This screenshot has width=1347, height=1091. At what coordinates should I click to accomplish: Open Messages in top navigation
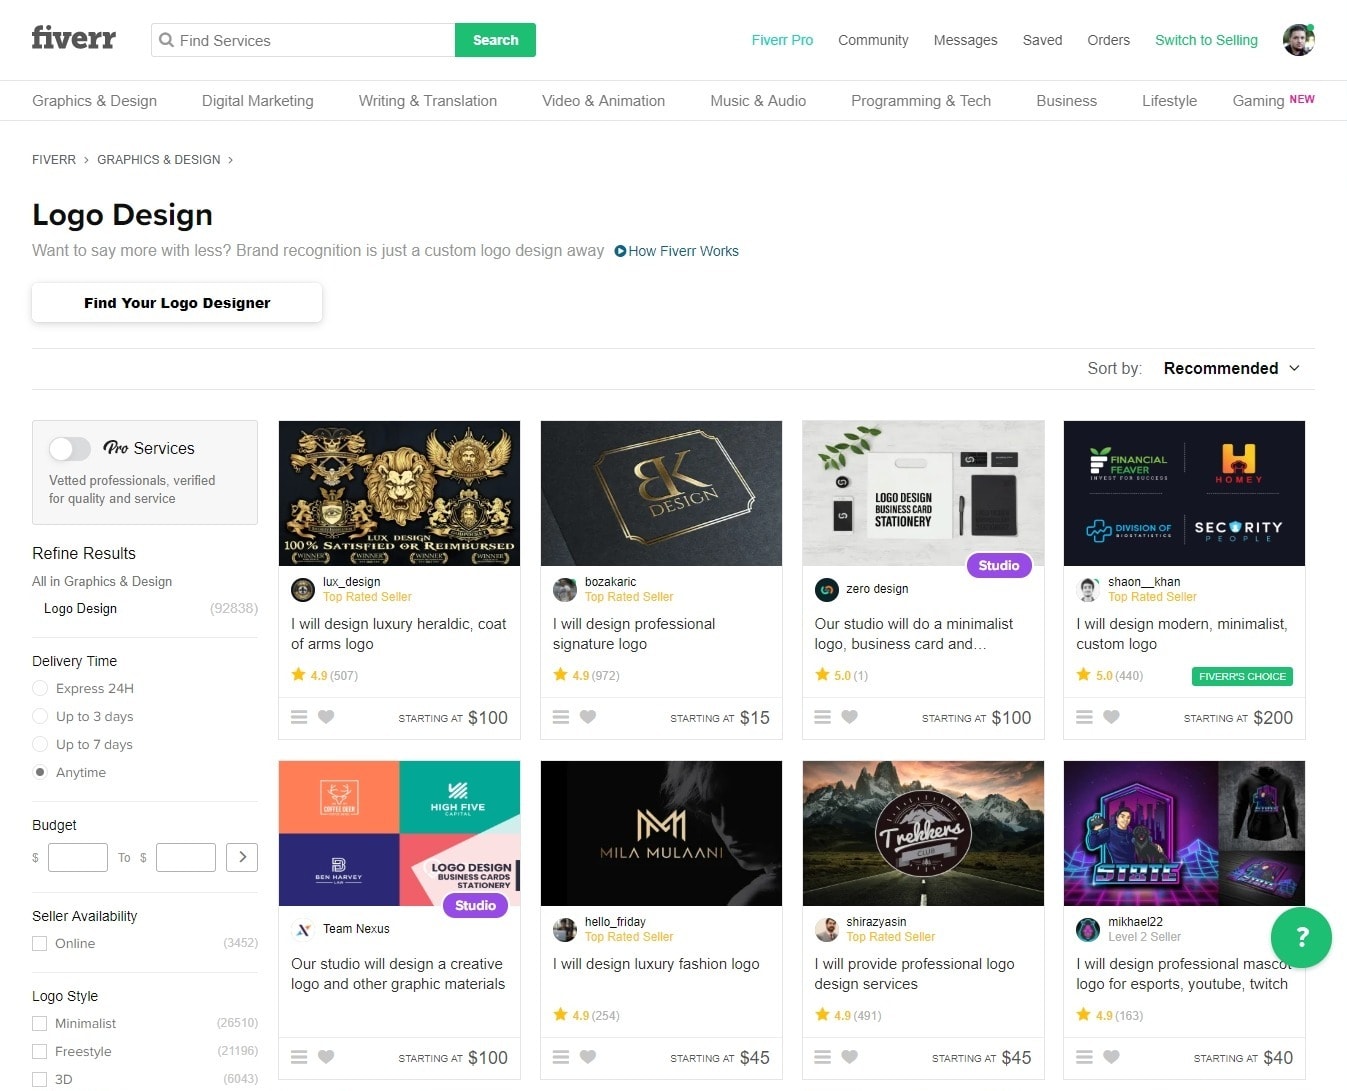click(965, 40)
